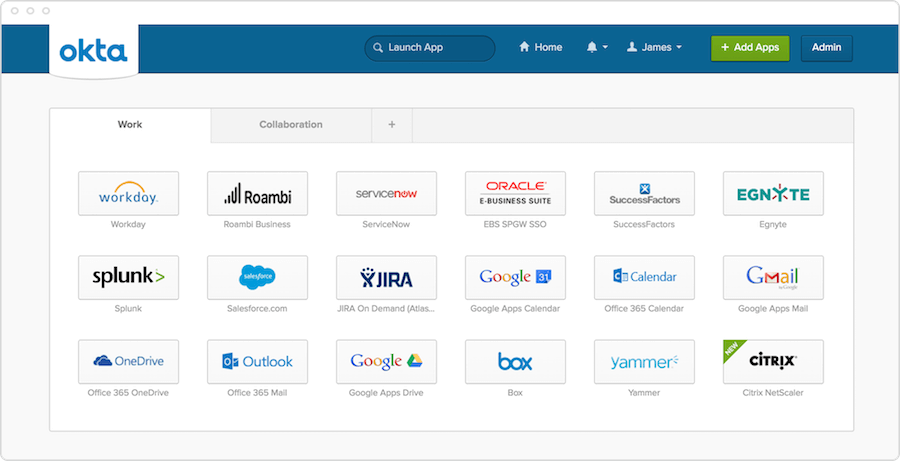The width and height of the screenshot is (900, 461).
Task: Open the ServiceNow app tile
Action: [386, 193]
